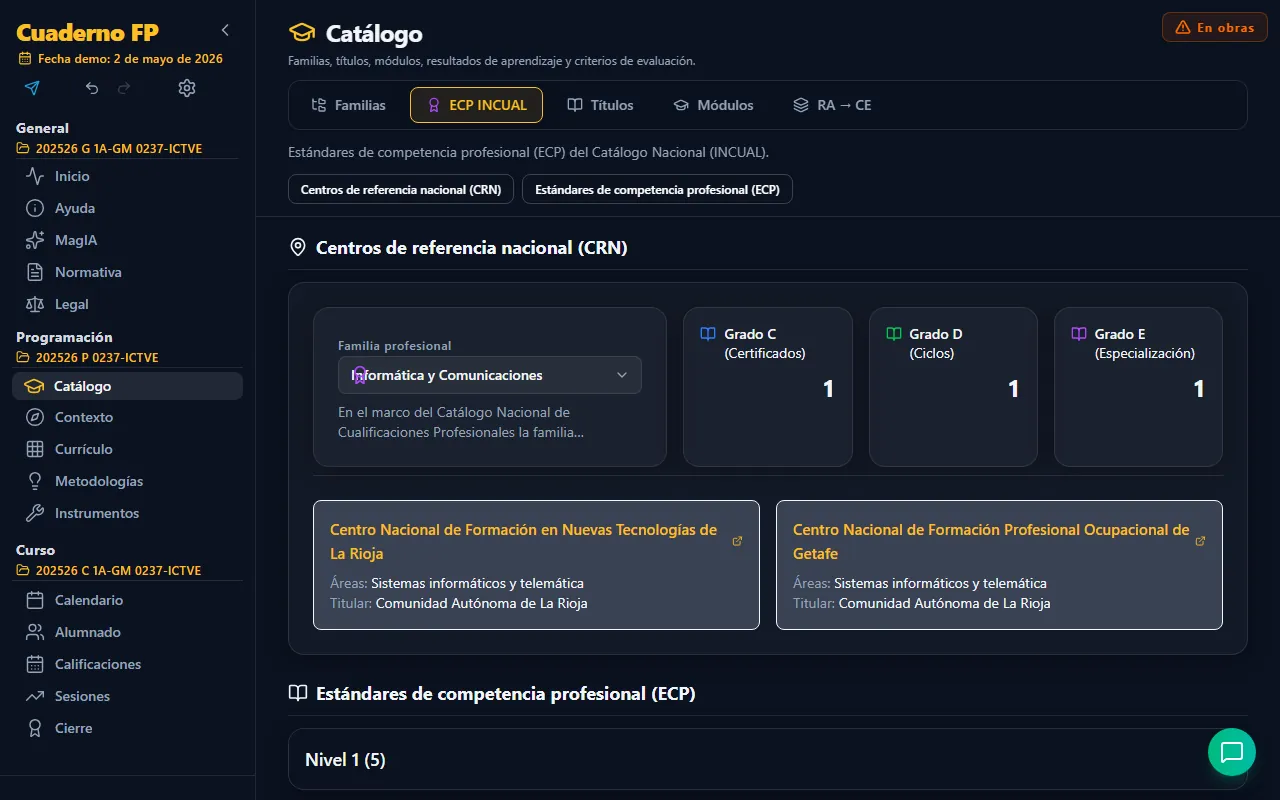Select Contexto in Programación
This screenshot has width=1280, height=800.
pyautogui.click(x=127, y=417)
